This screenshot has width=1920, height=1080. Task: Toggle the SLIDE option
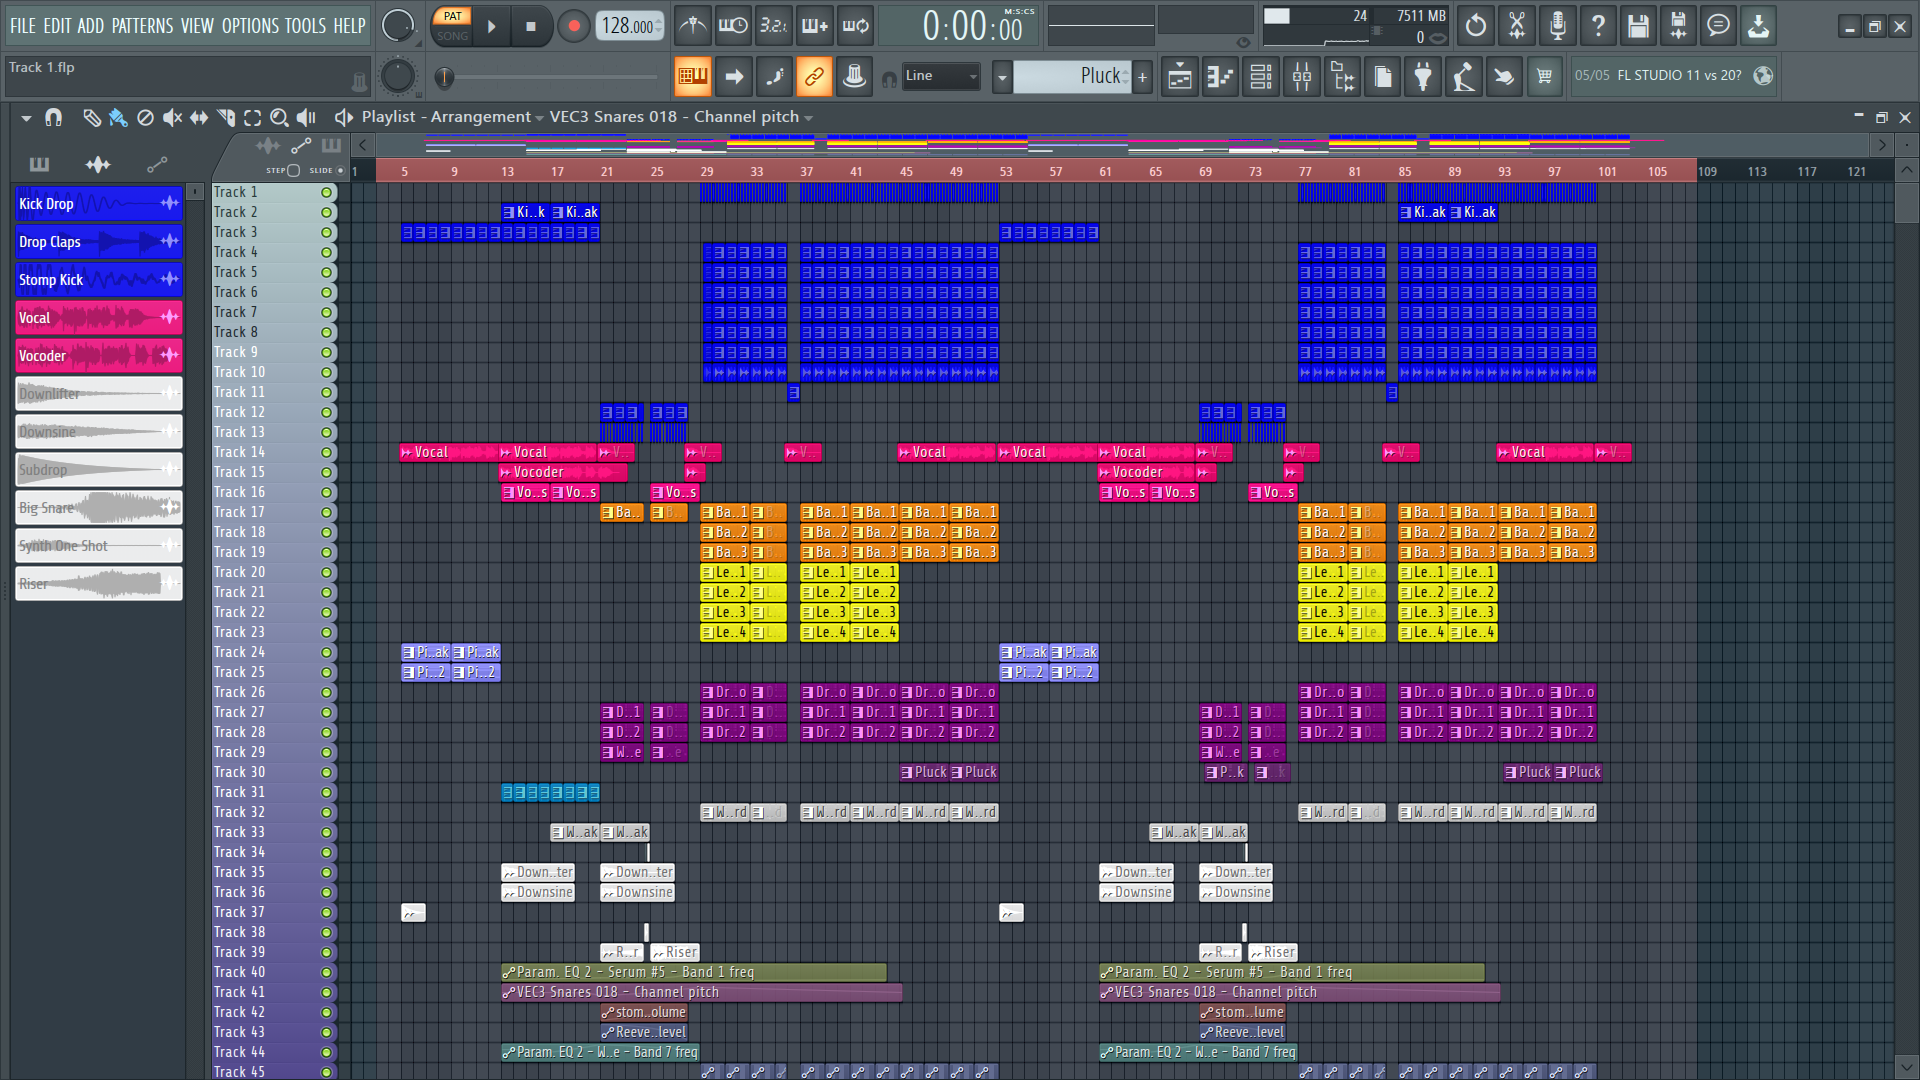pyautogui.click(x=340, y=170)
